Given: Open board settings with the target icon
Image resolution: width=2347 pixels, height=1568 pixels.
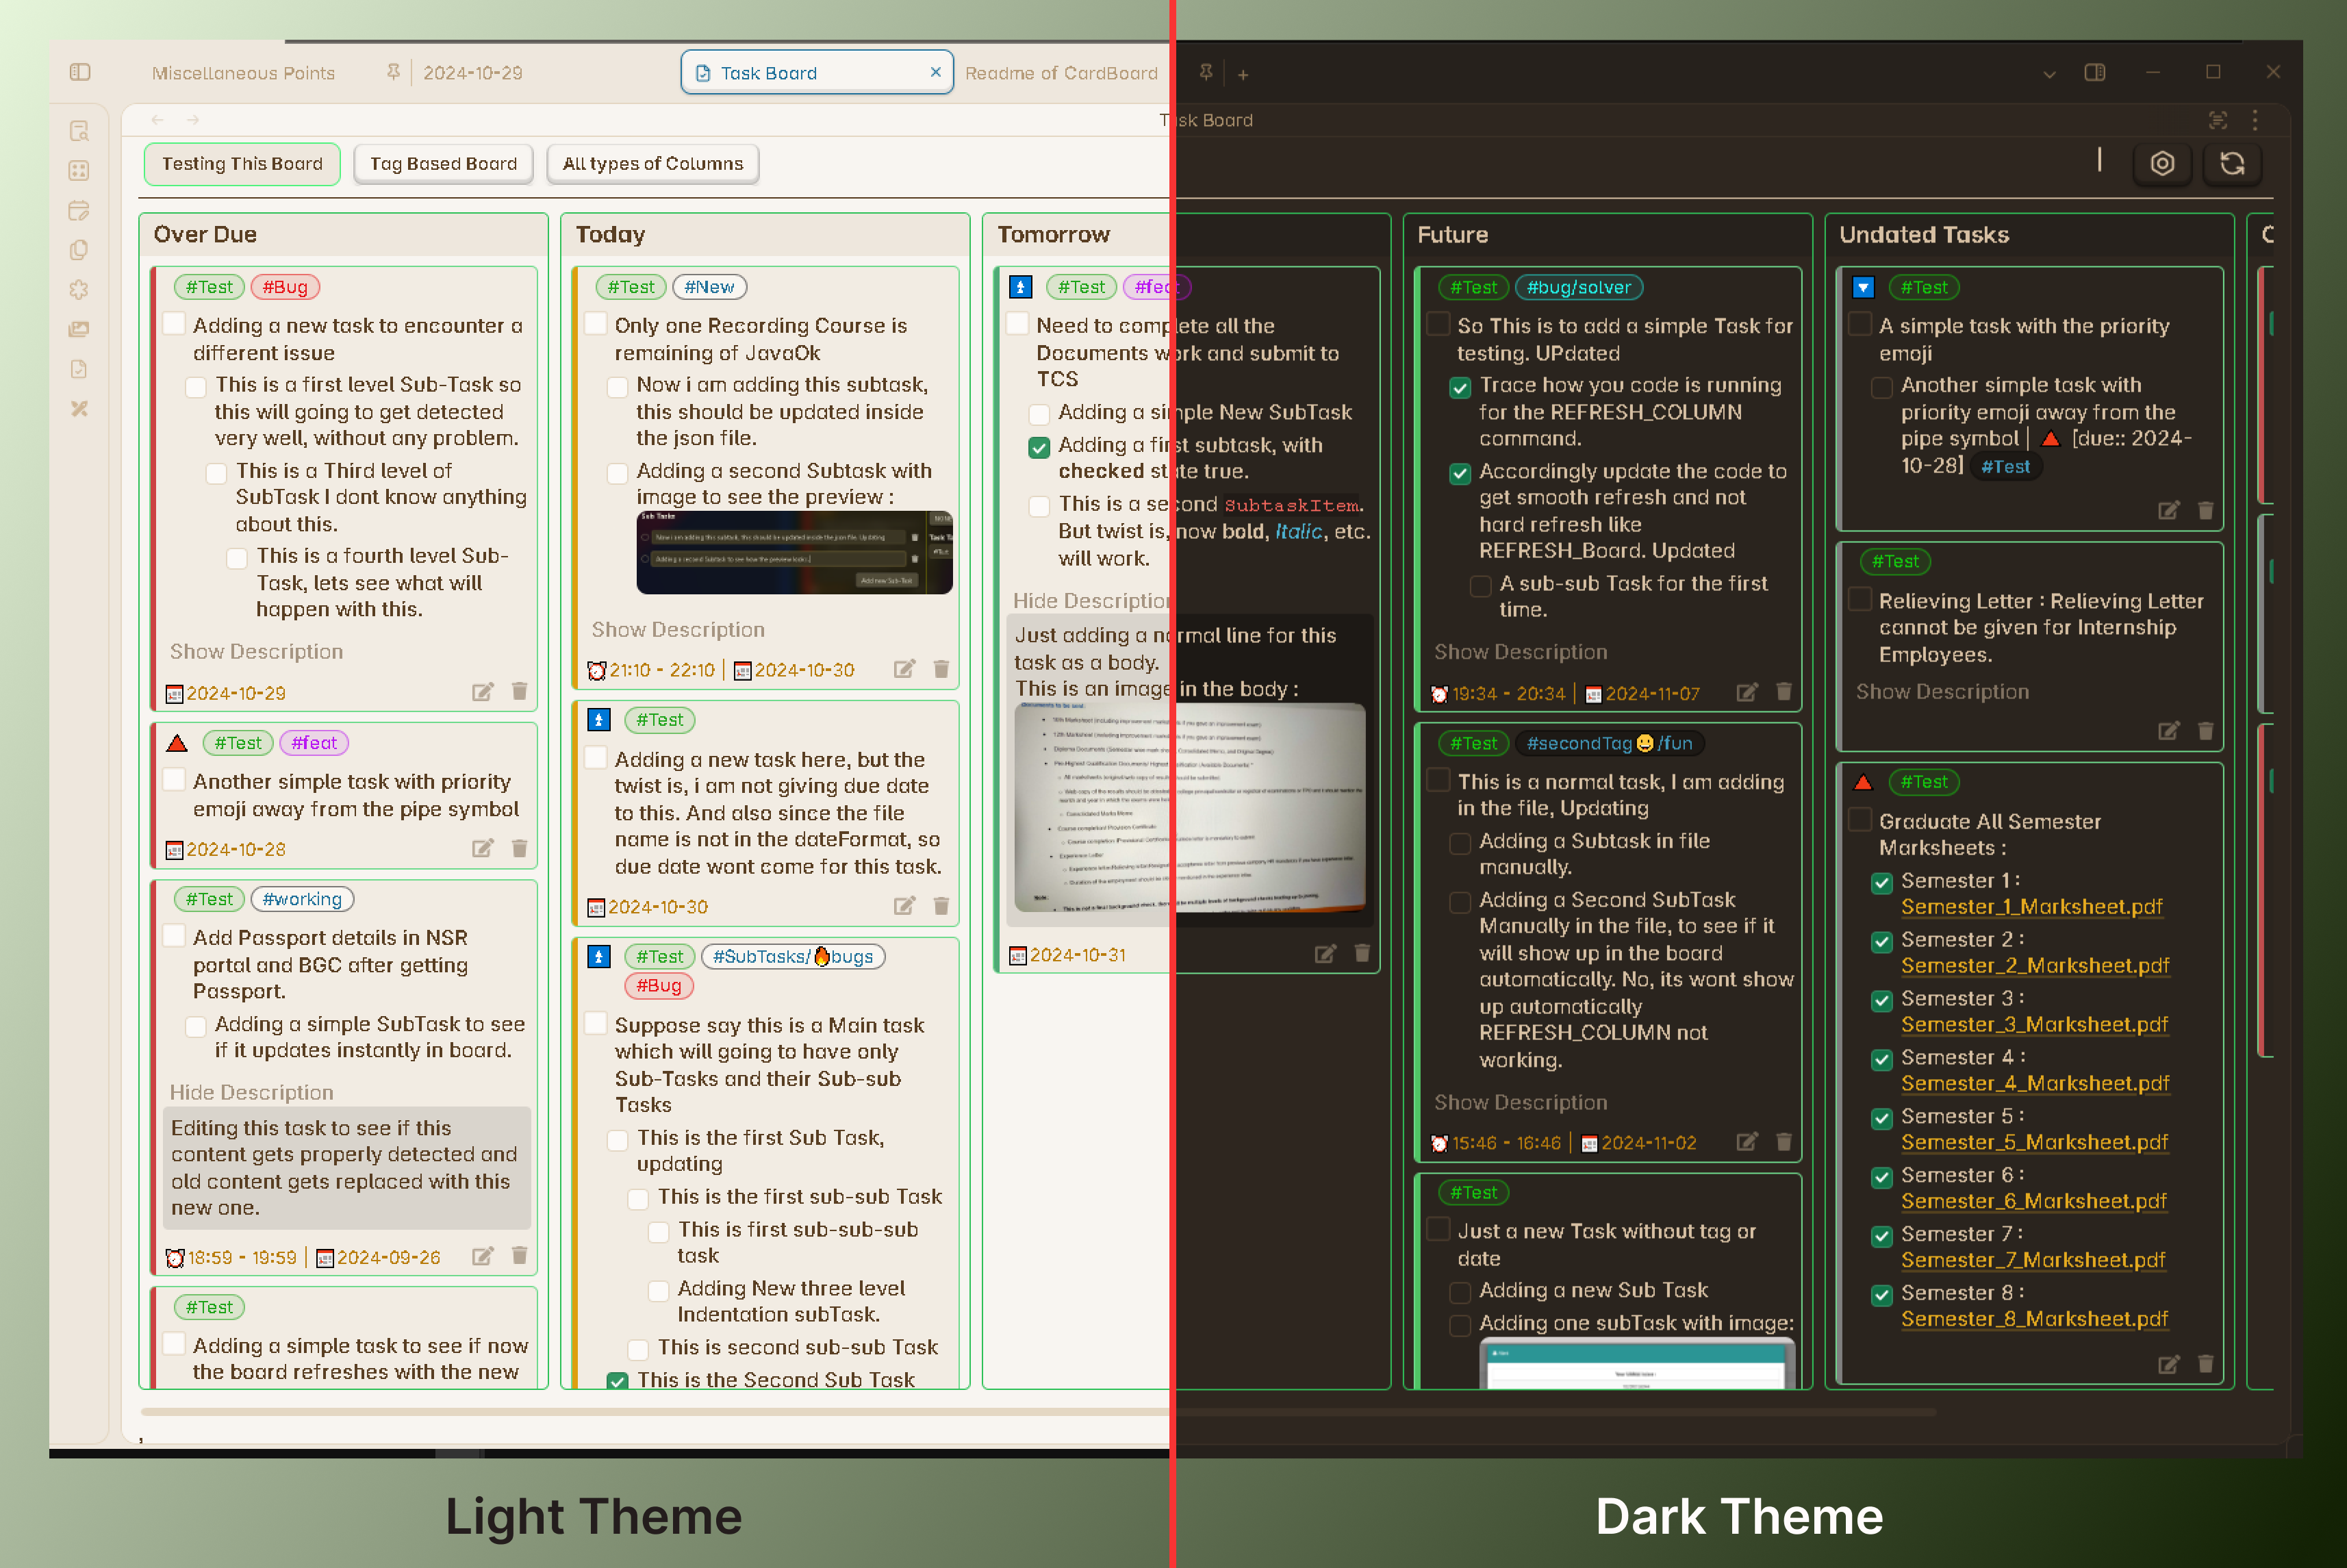Looking at the screenshot, I should point(2162,163).
